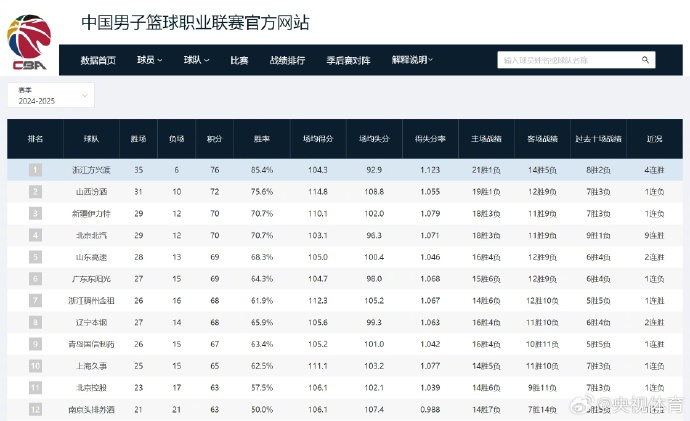This screenshot has height=421, width=690.
Task: Open the 赛季 2024-2025 season selector
Action: 50,95
